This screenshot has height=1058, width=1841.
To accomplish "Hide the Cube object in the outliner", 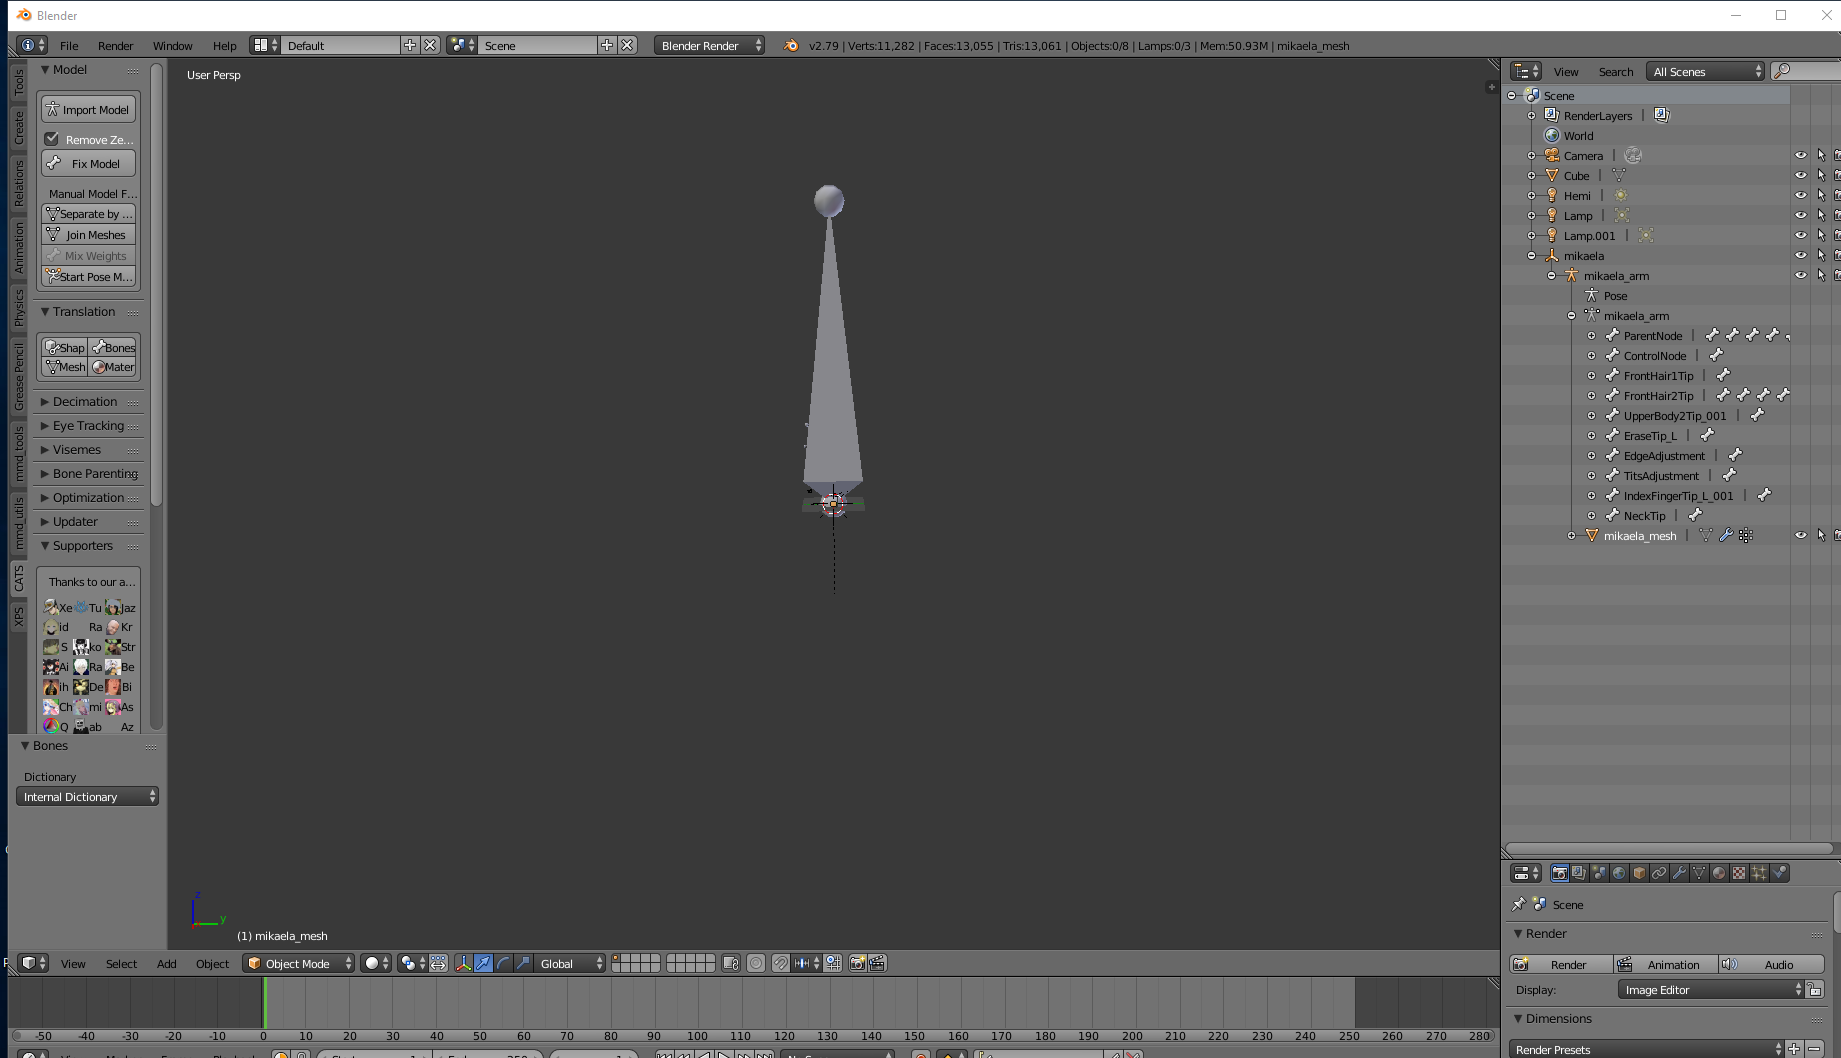I will point(1802,175).
